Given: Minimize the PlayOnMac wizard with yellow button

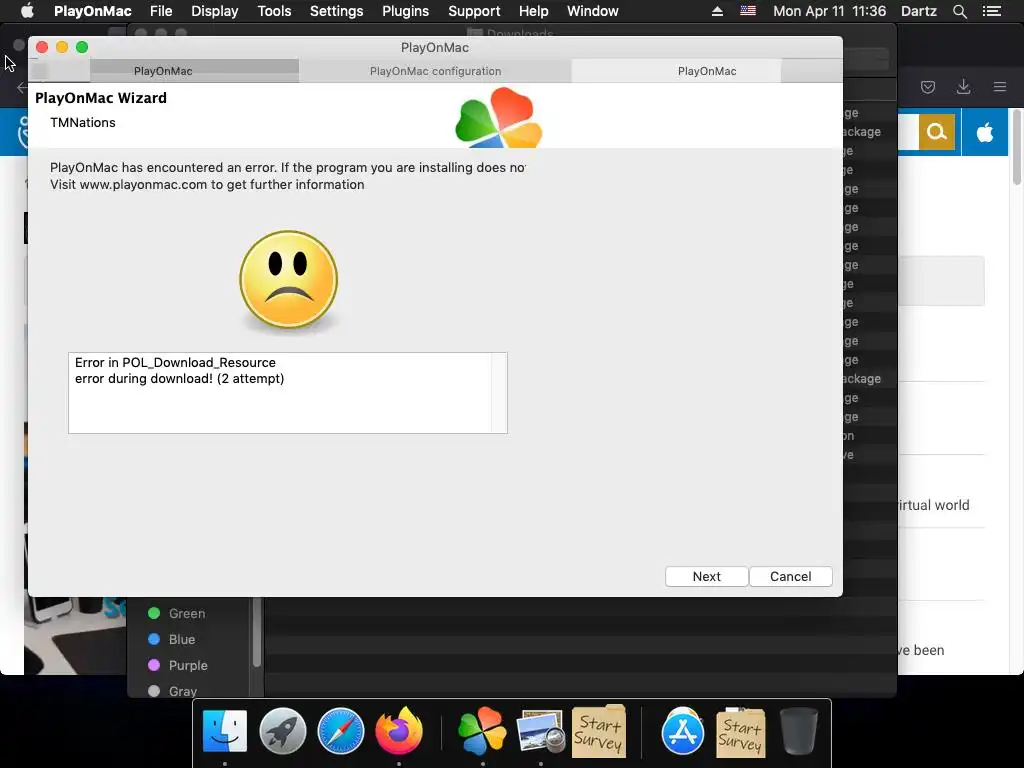Looking at the screenshot, I should tap(62, 47).
